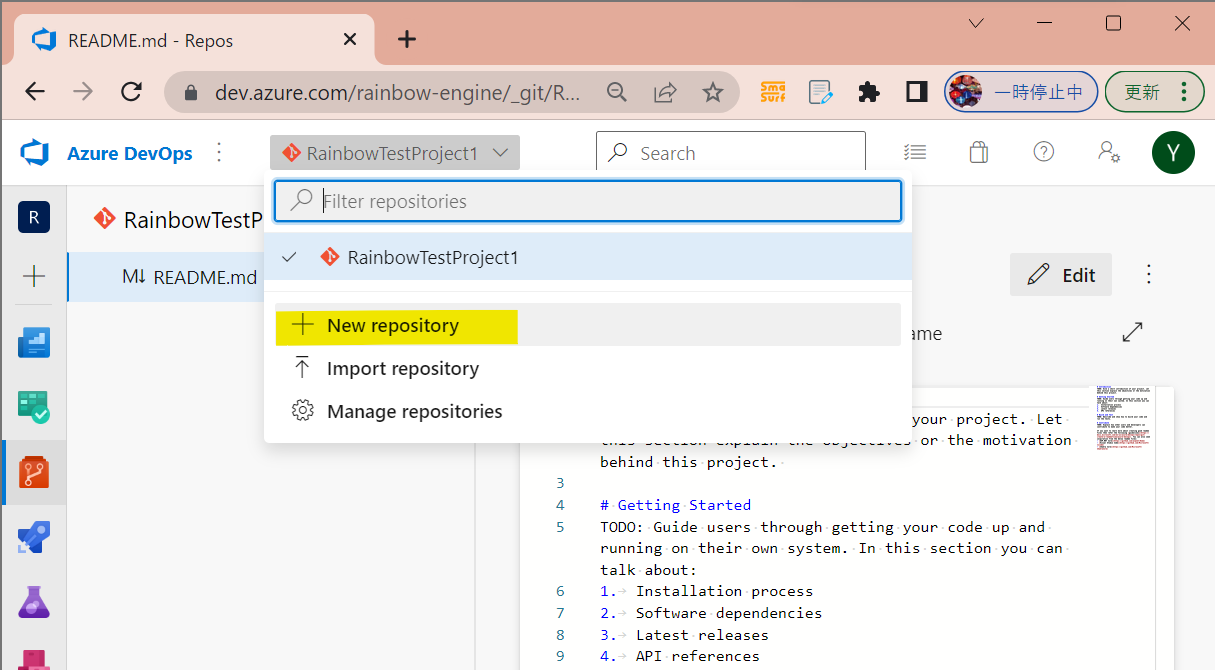This screenshot has width=1215, height=670.
Task: Toggle the browser side panel icon
Action: pos(916,92)
